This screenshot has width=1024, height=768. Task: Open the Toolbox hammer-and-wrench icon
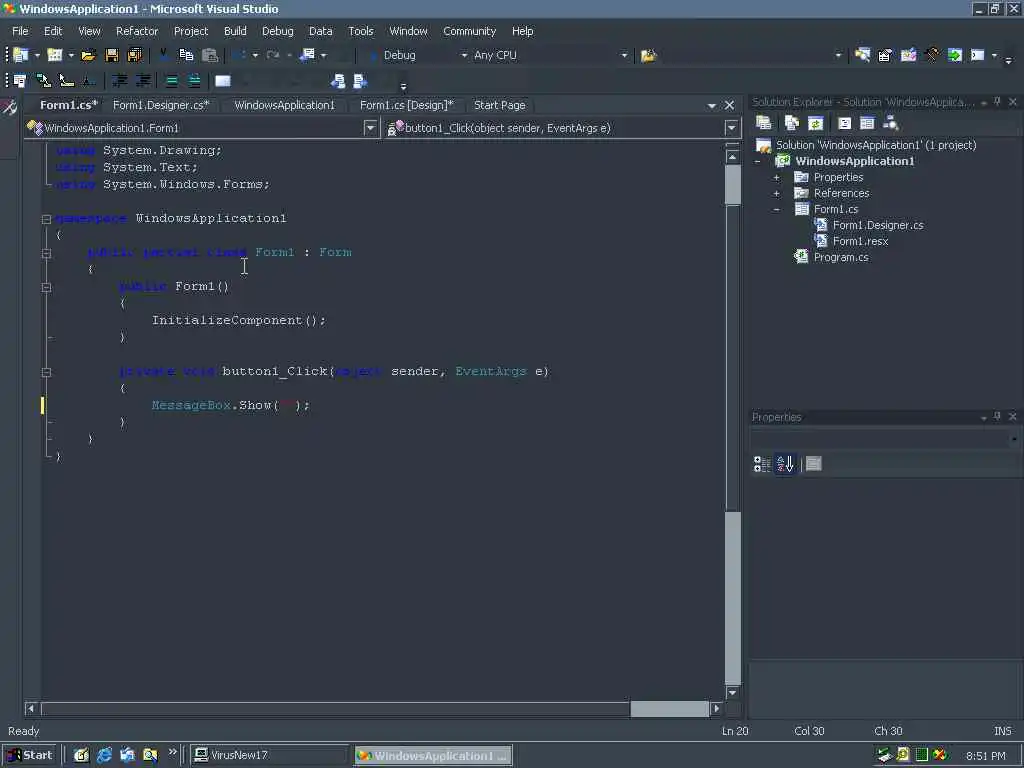pos(932,56)
